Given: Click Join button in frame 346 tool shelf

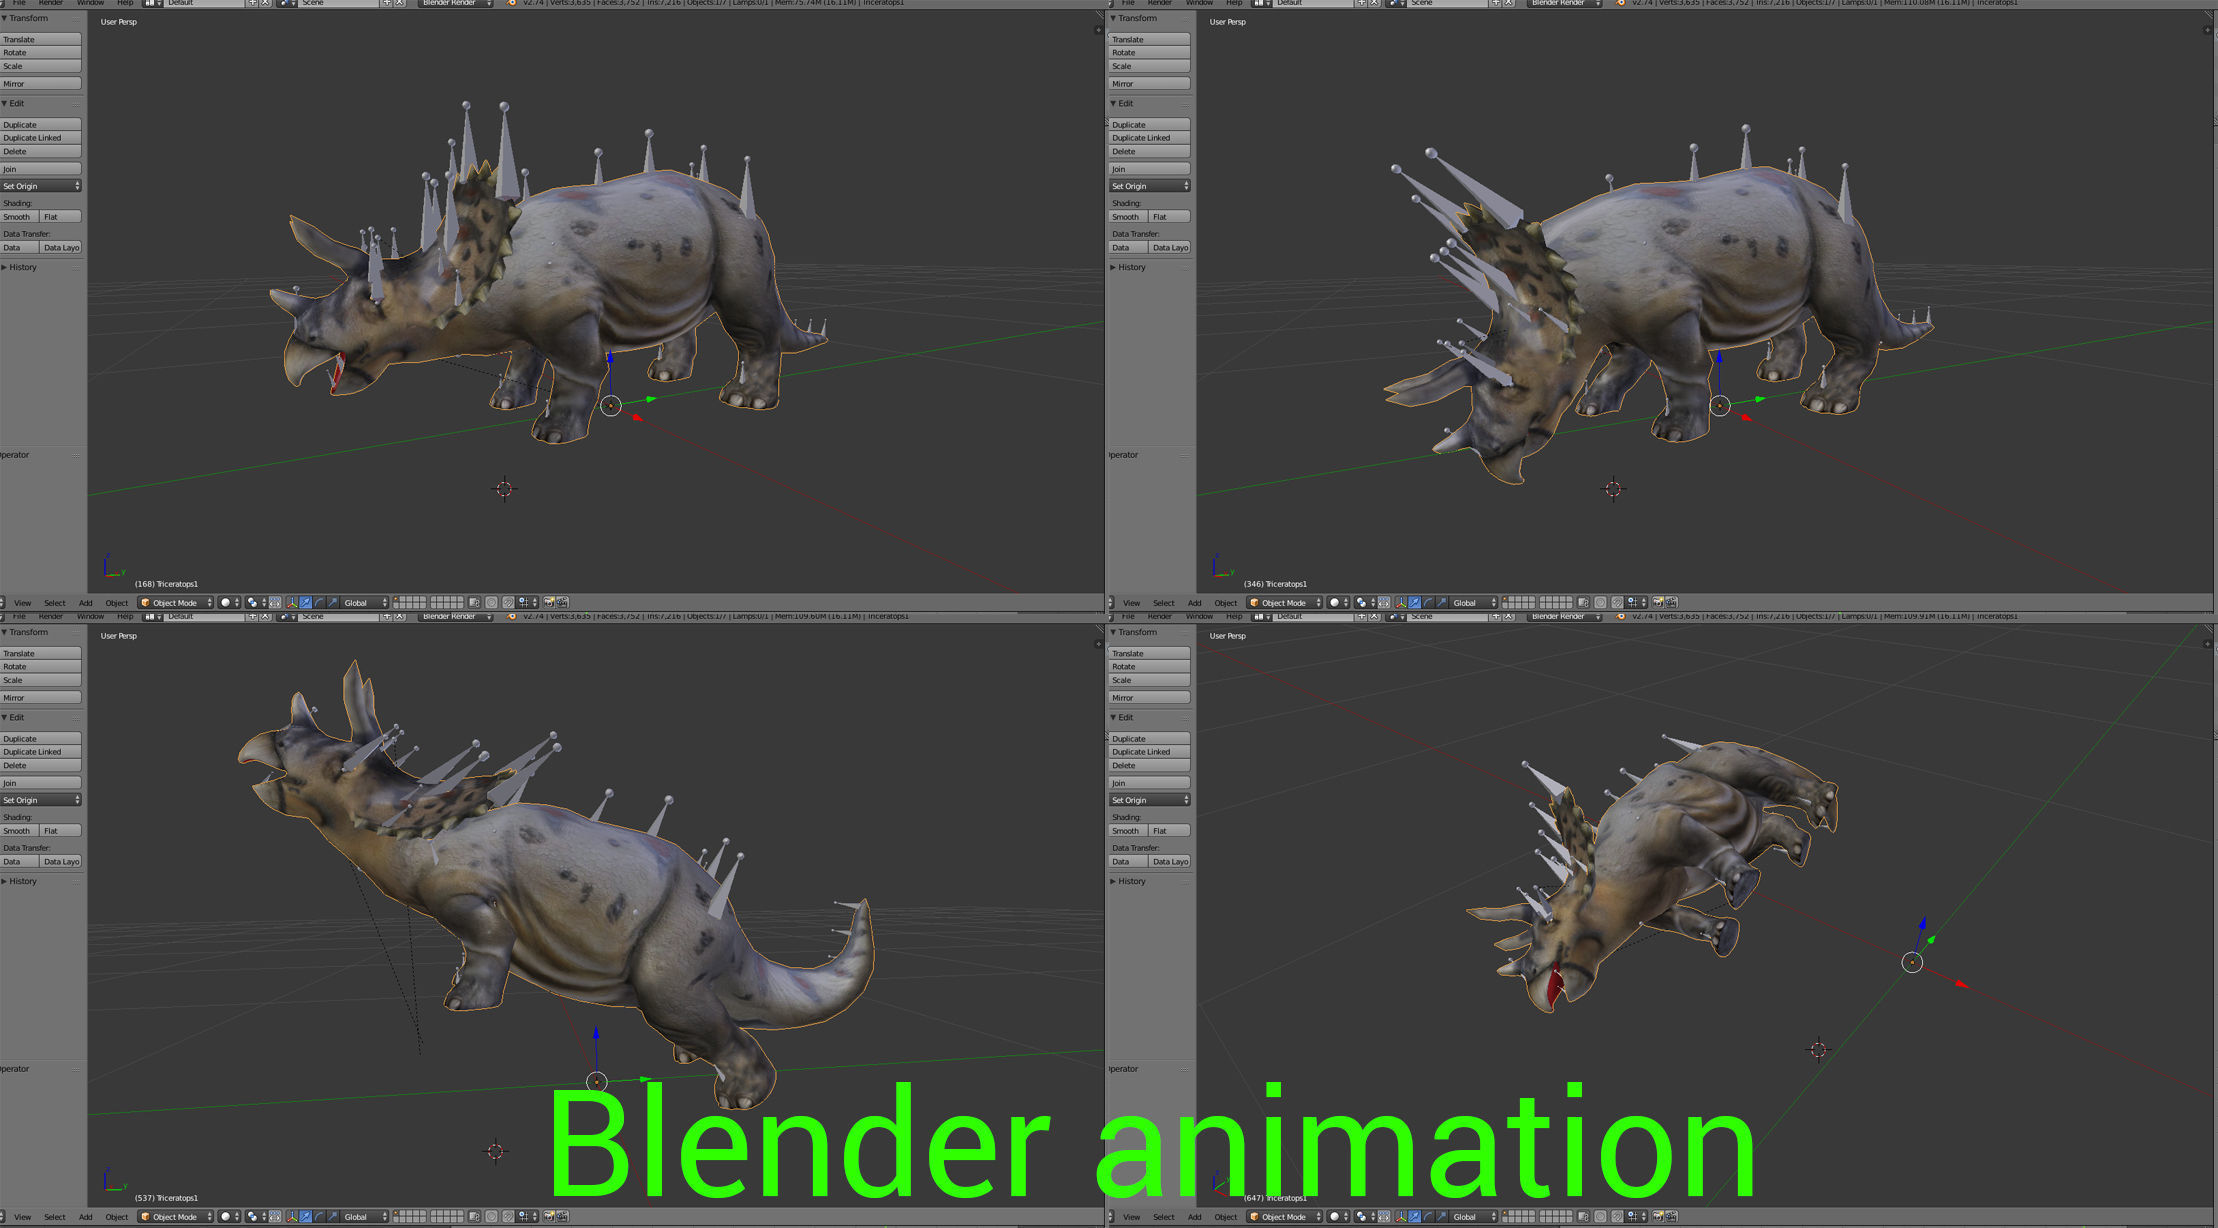Looking at the screenshot, I should 1150,169.
